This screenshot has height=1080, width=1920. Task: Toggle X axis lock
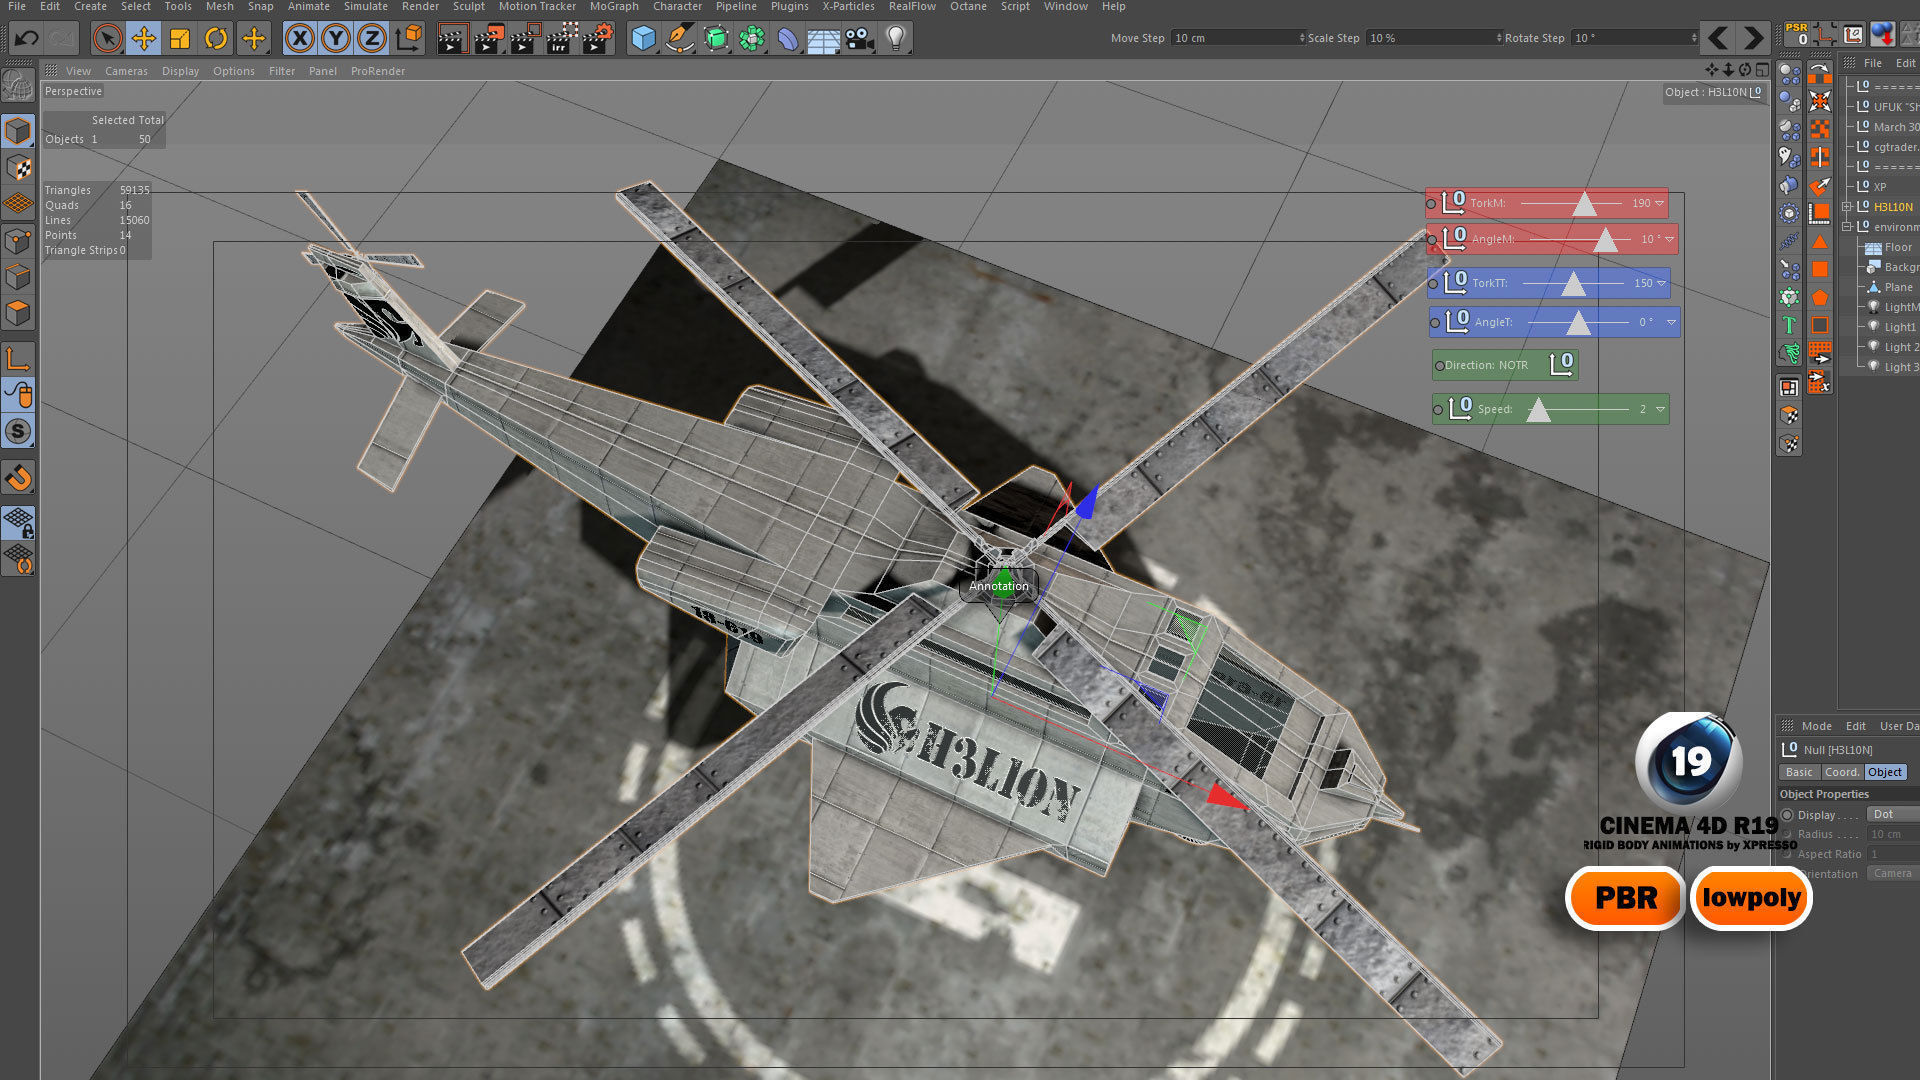coord(299,39)
